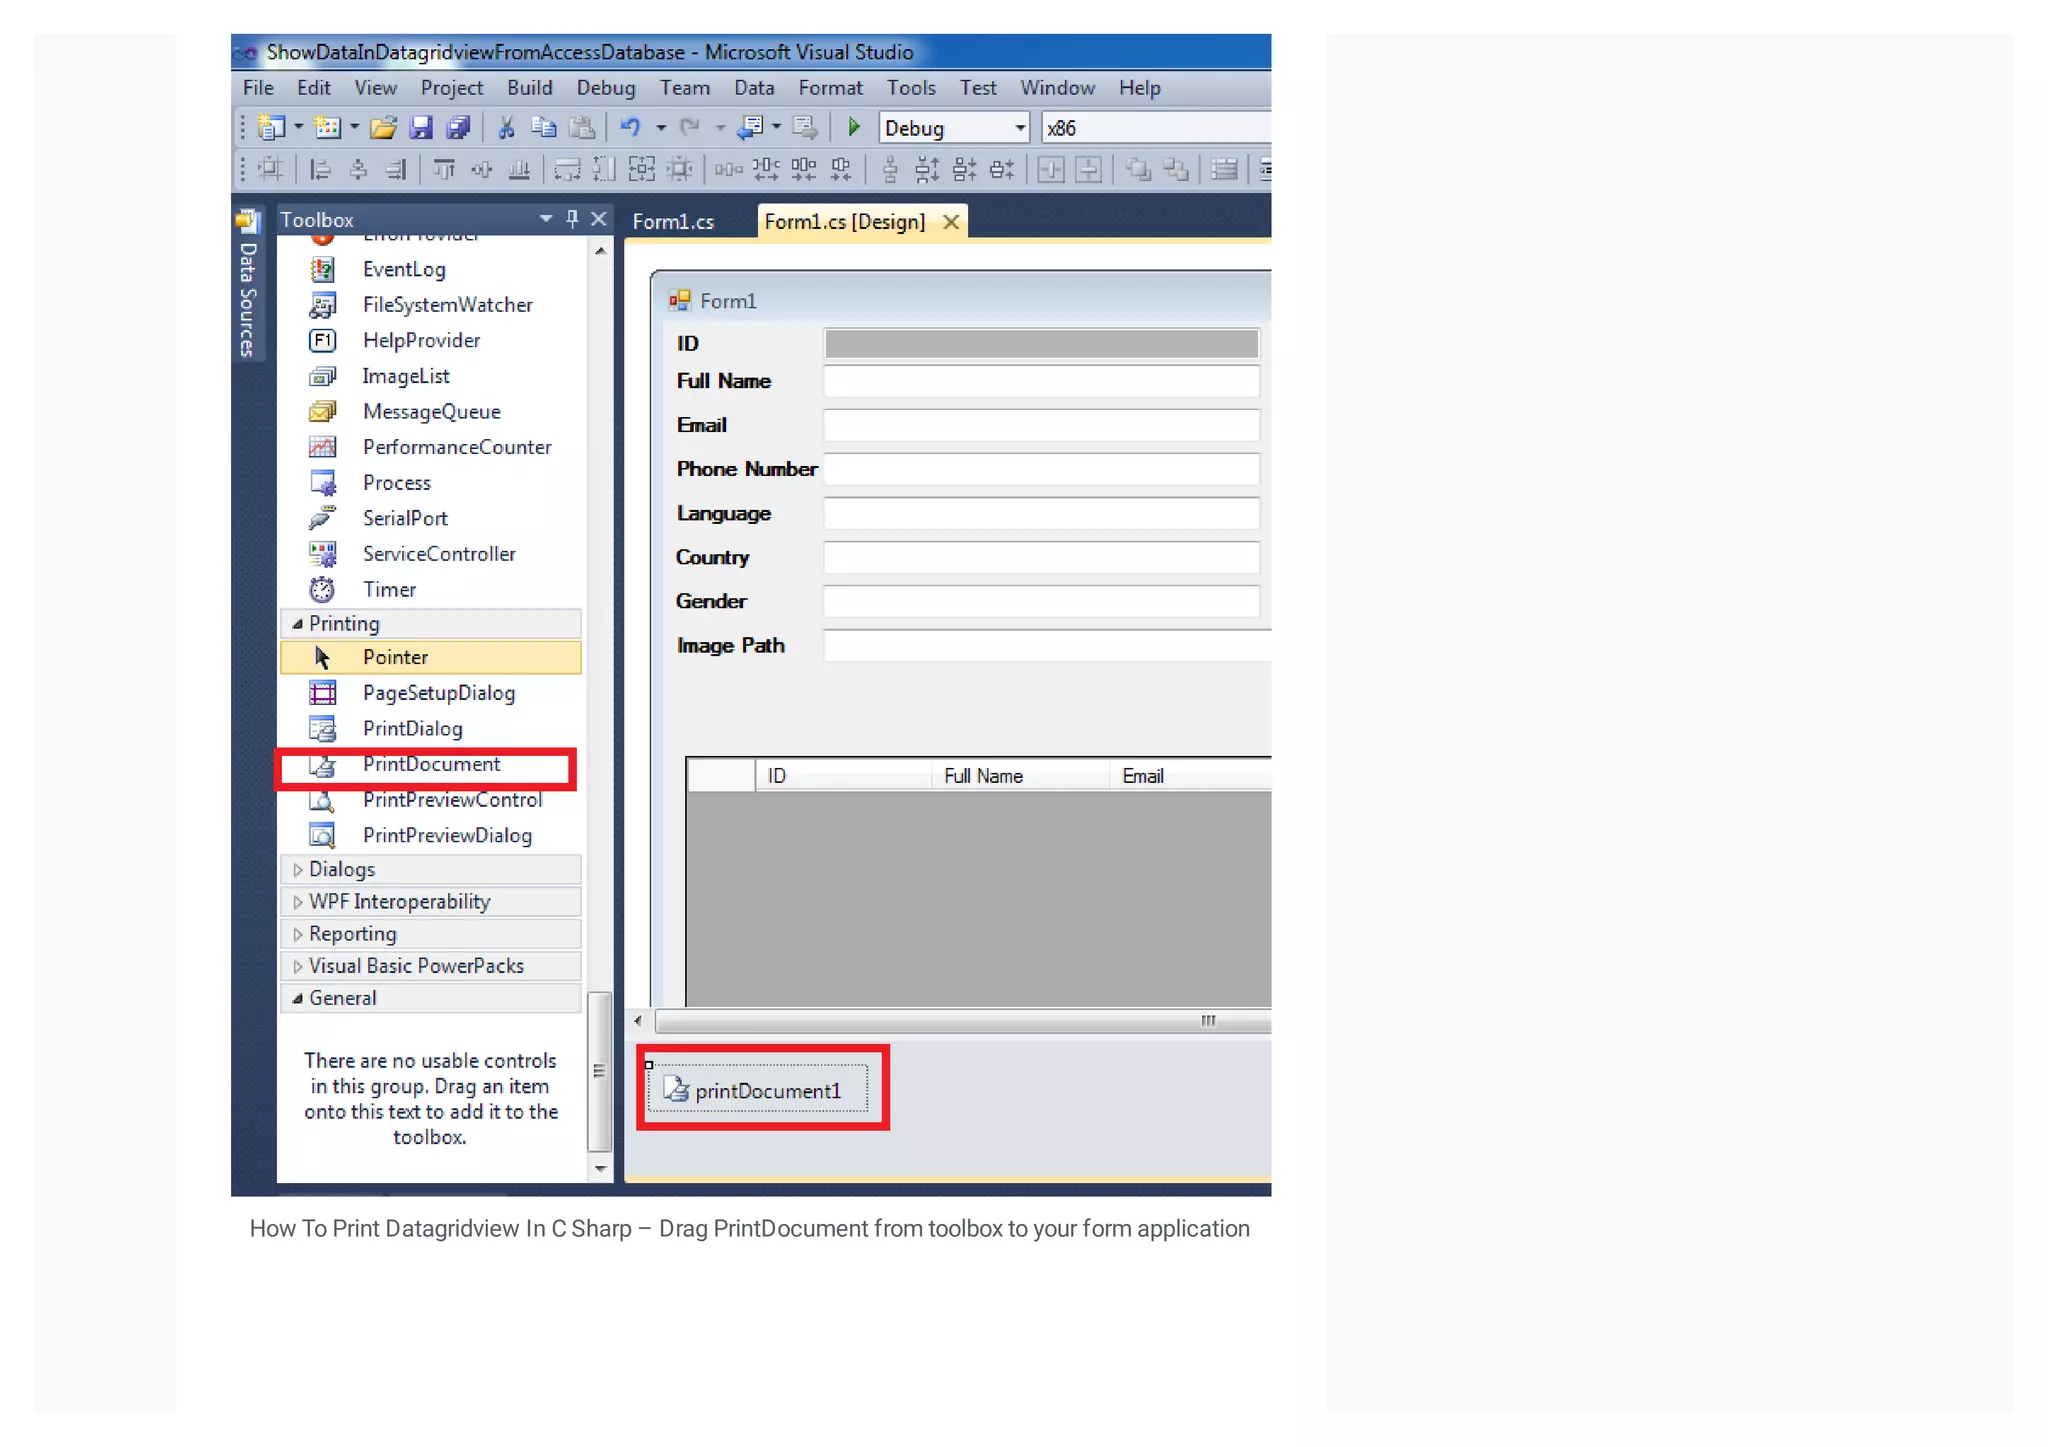Open the Undo history dropdown arrow
This screenshot has width=2048, height=1447.
click(660, 128)
